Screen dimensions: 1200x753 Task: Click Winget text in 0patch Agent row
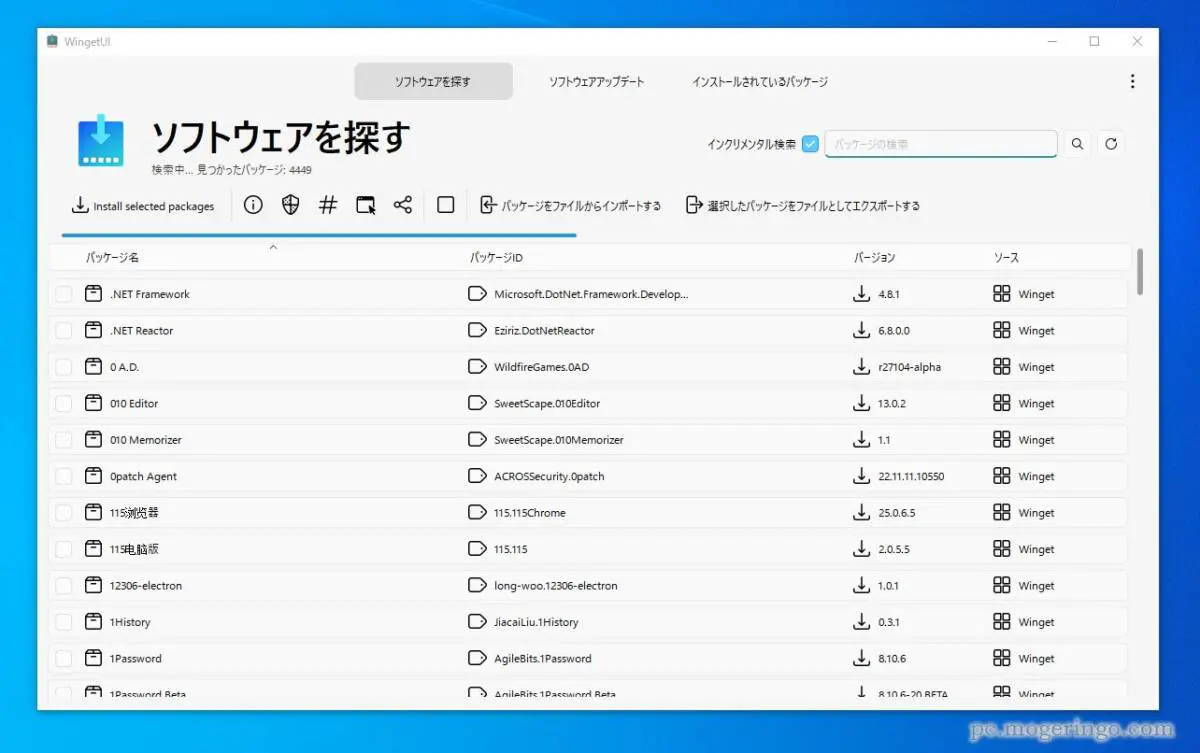pyautogui.click(x=1036, y=476)
